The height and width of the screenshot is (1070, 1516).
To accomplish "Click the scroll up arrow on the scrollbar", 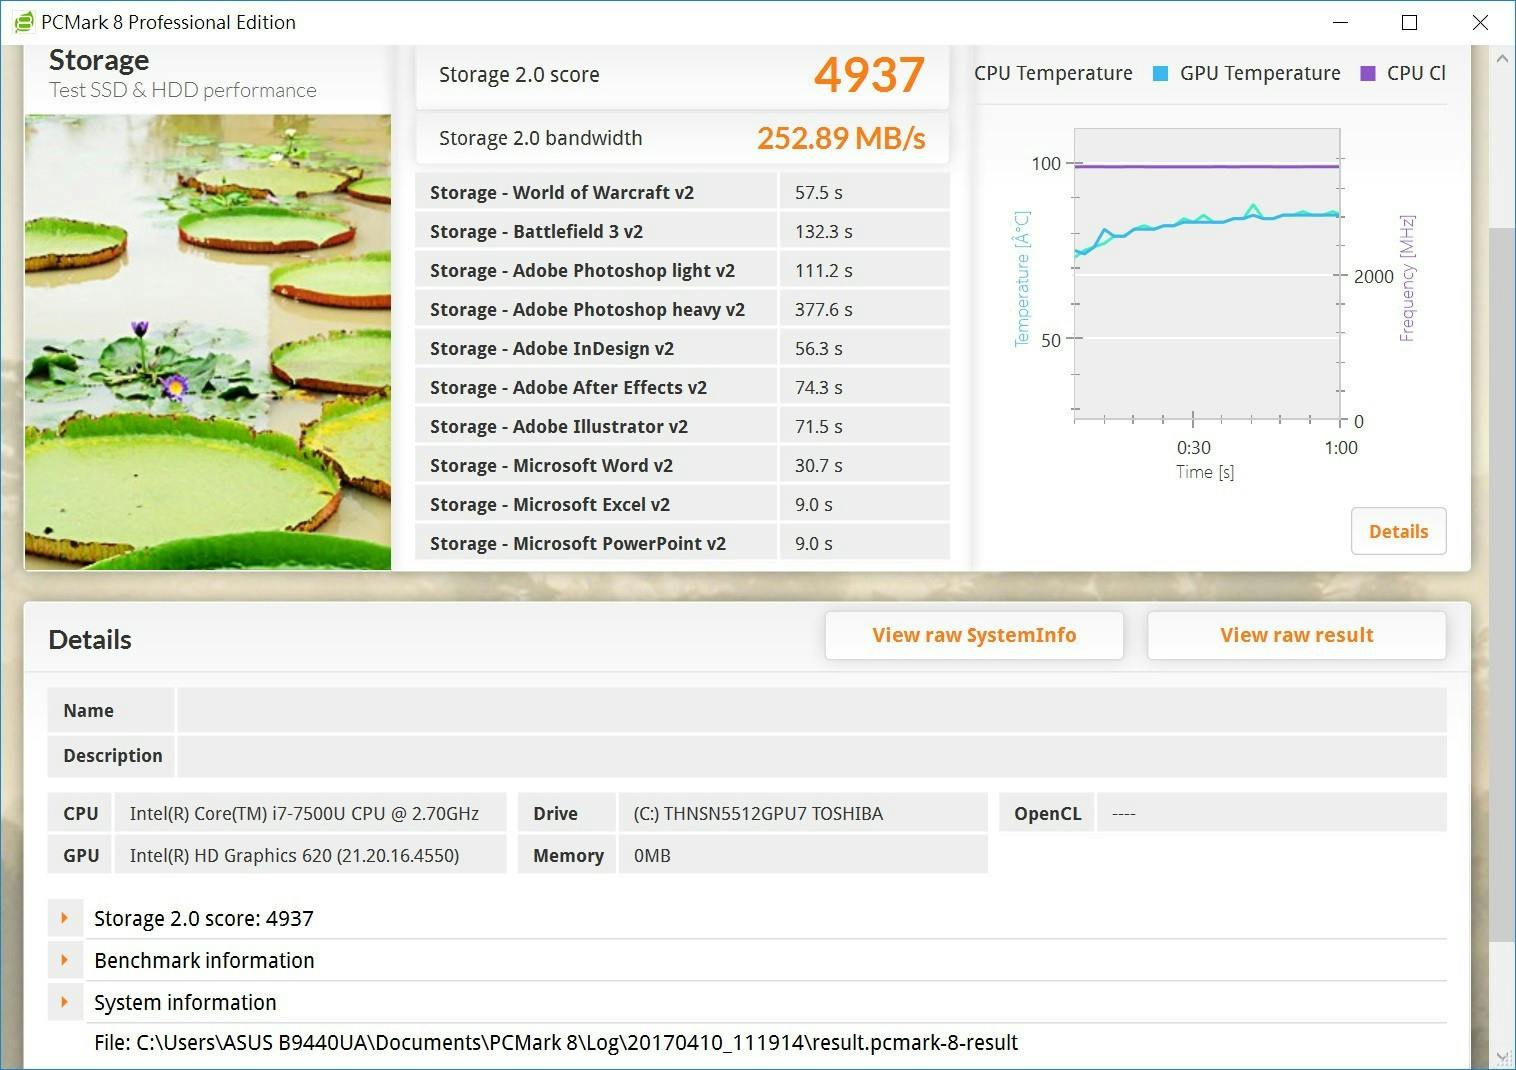I will (1502, 59).
